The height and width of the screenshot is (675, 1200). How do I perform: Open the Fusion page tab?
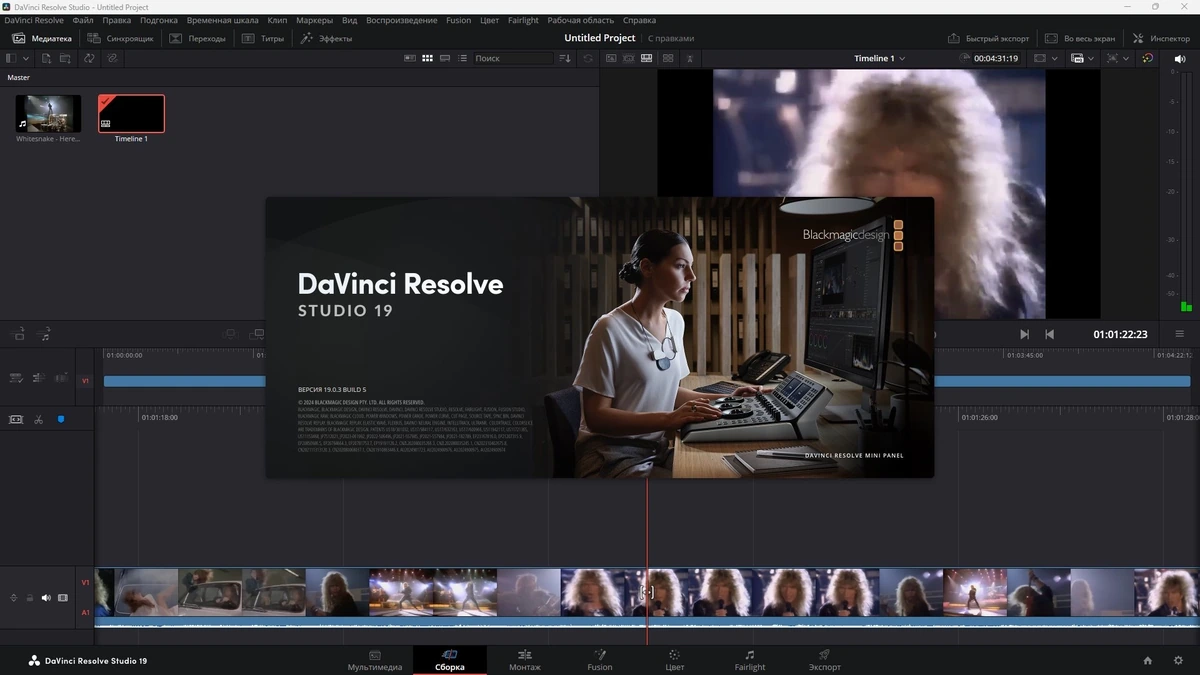pyautogui.click(x=600, y=660)
